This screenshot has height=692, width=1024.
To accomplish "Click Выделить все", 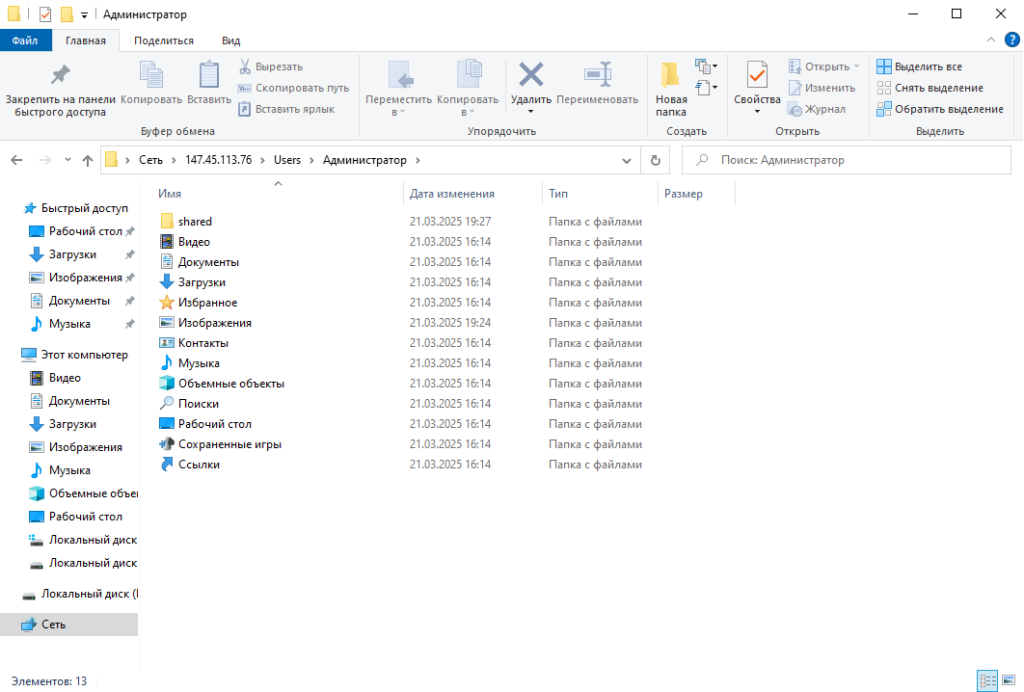I will pos(919,67).
